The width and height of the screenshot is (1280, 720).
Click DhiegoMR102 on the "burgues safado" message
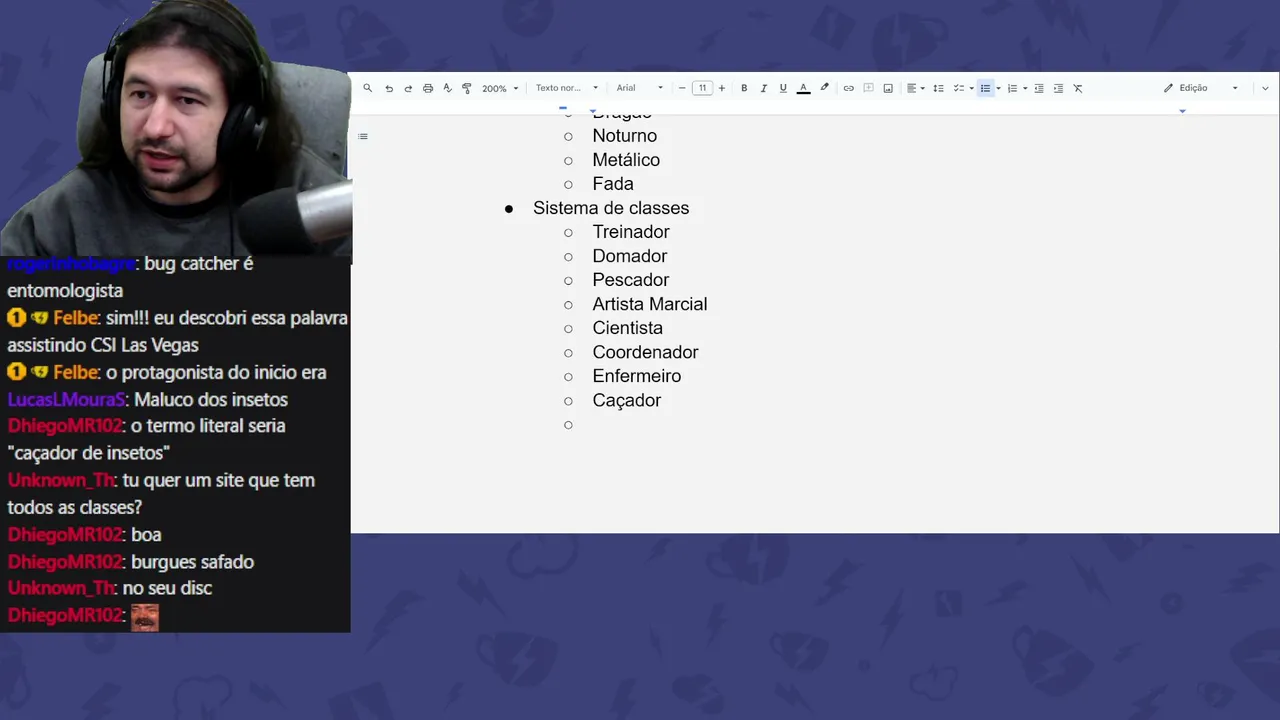(65, 562)
